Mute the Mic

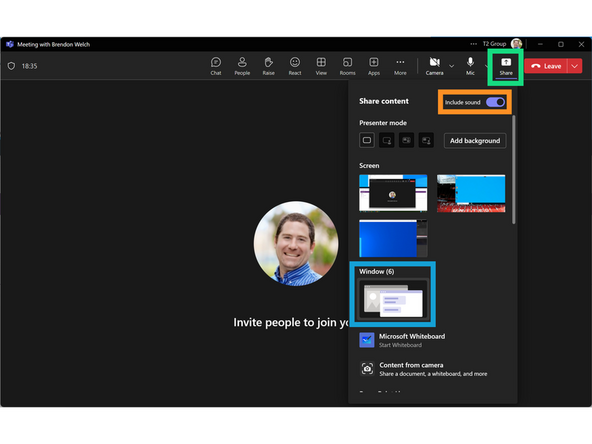(x=470, y=66)
